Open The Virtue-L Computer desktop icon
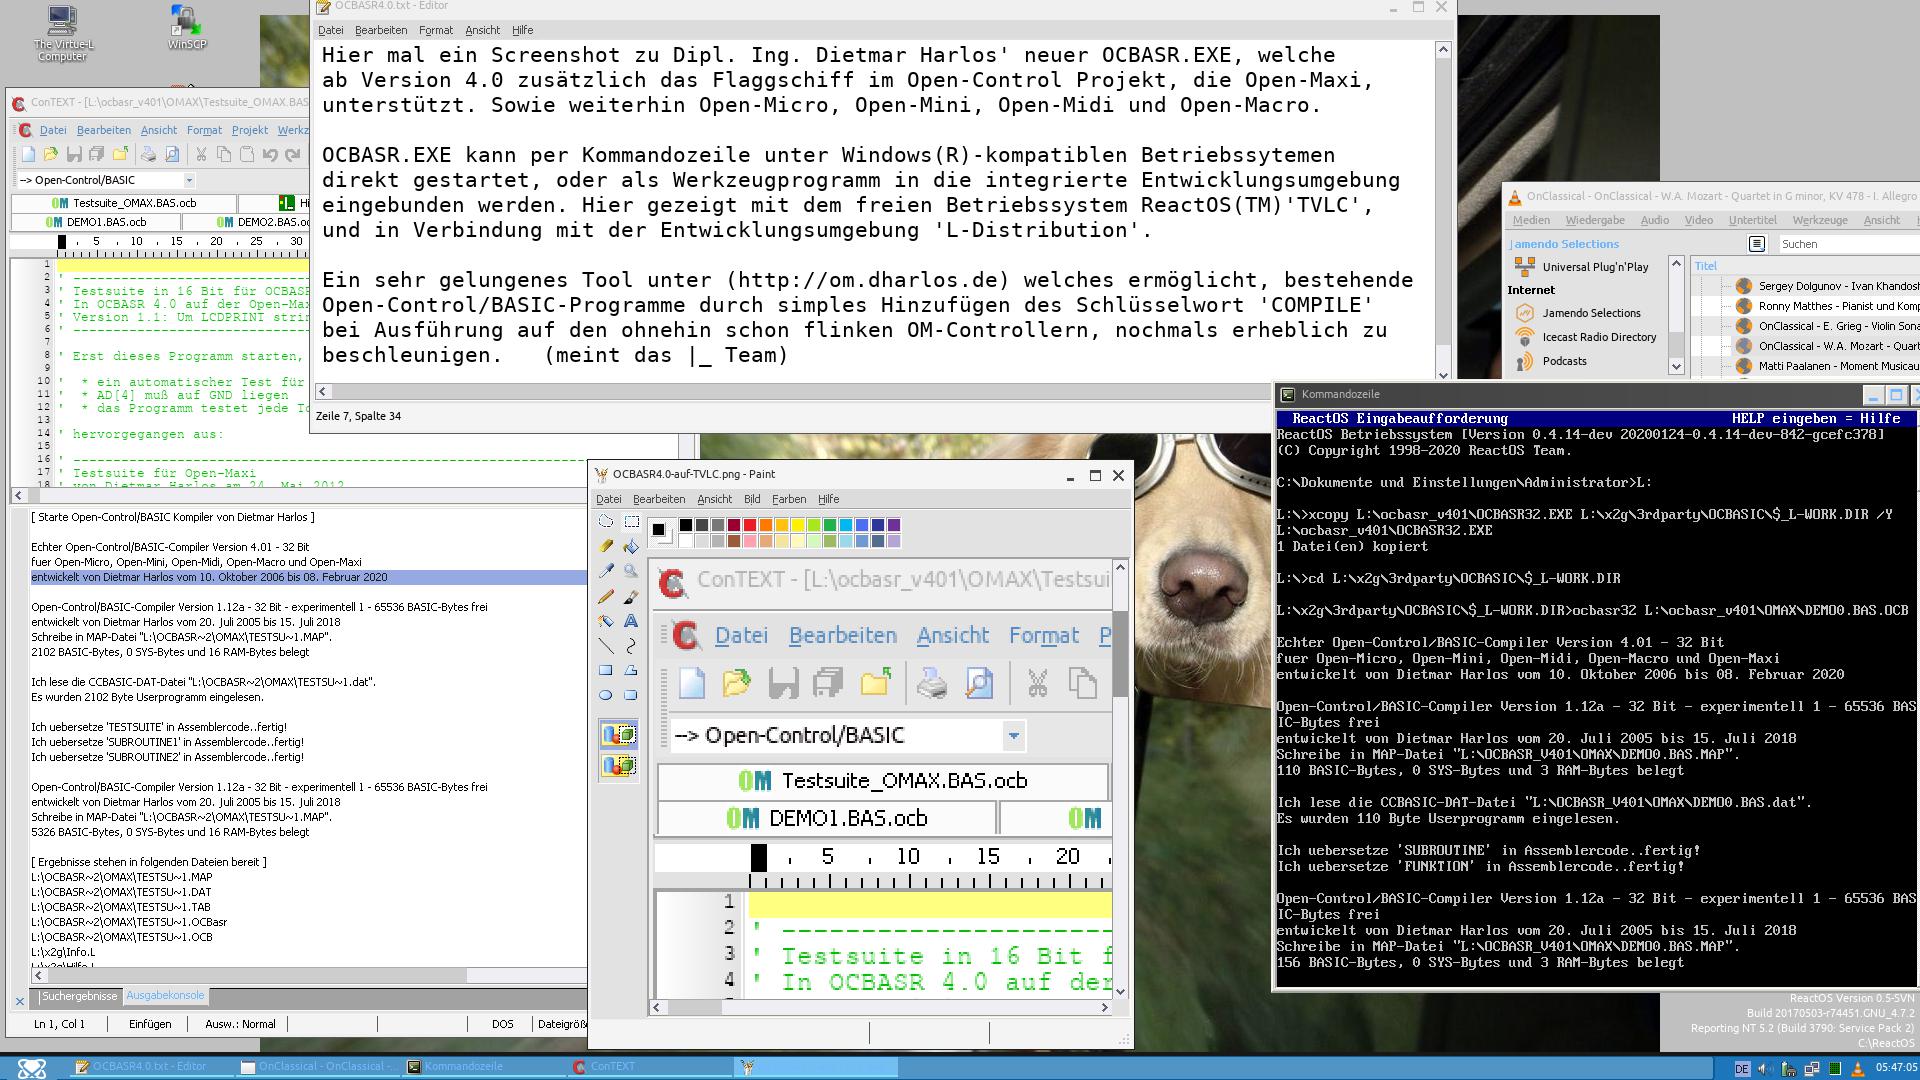Screen dimensions: 1920x1080 [62, 33]
